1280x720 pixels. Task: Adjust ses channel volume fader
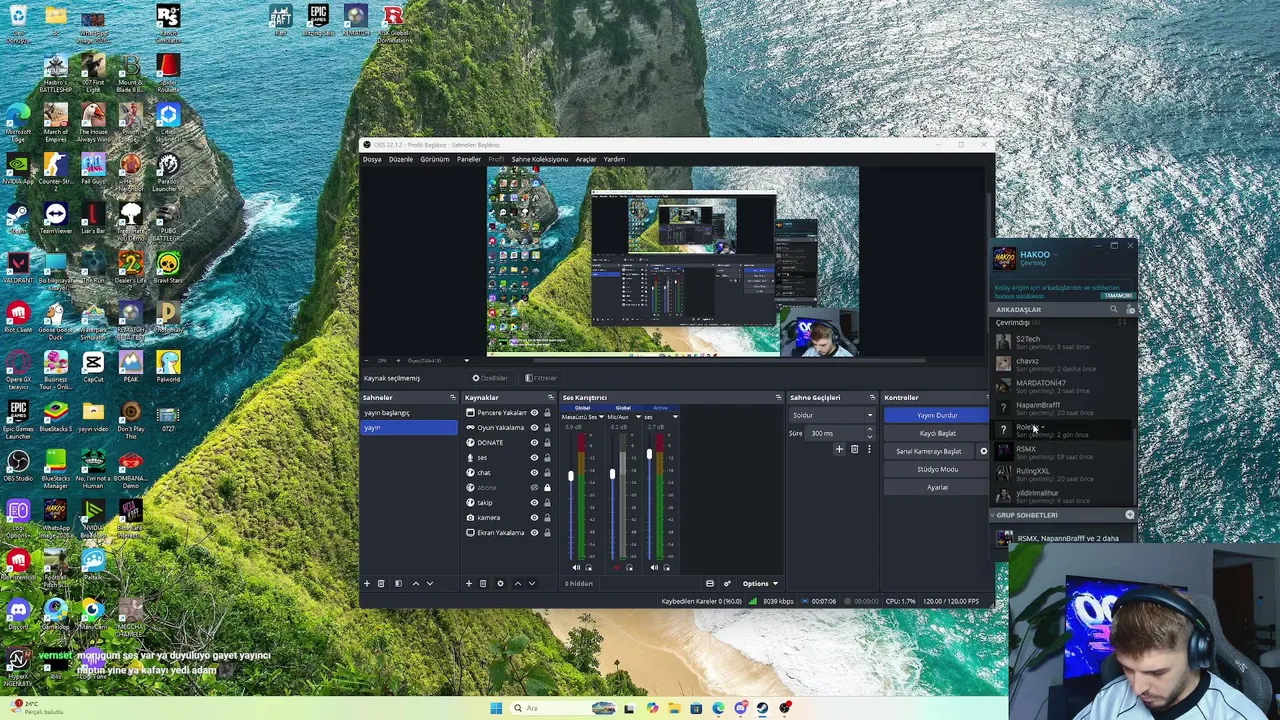649,455
